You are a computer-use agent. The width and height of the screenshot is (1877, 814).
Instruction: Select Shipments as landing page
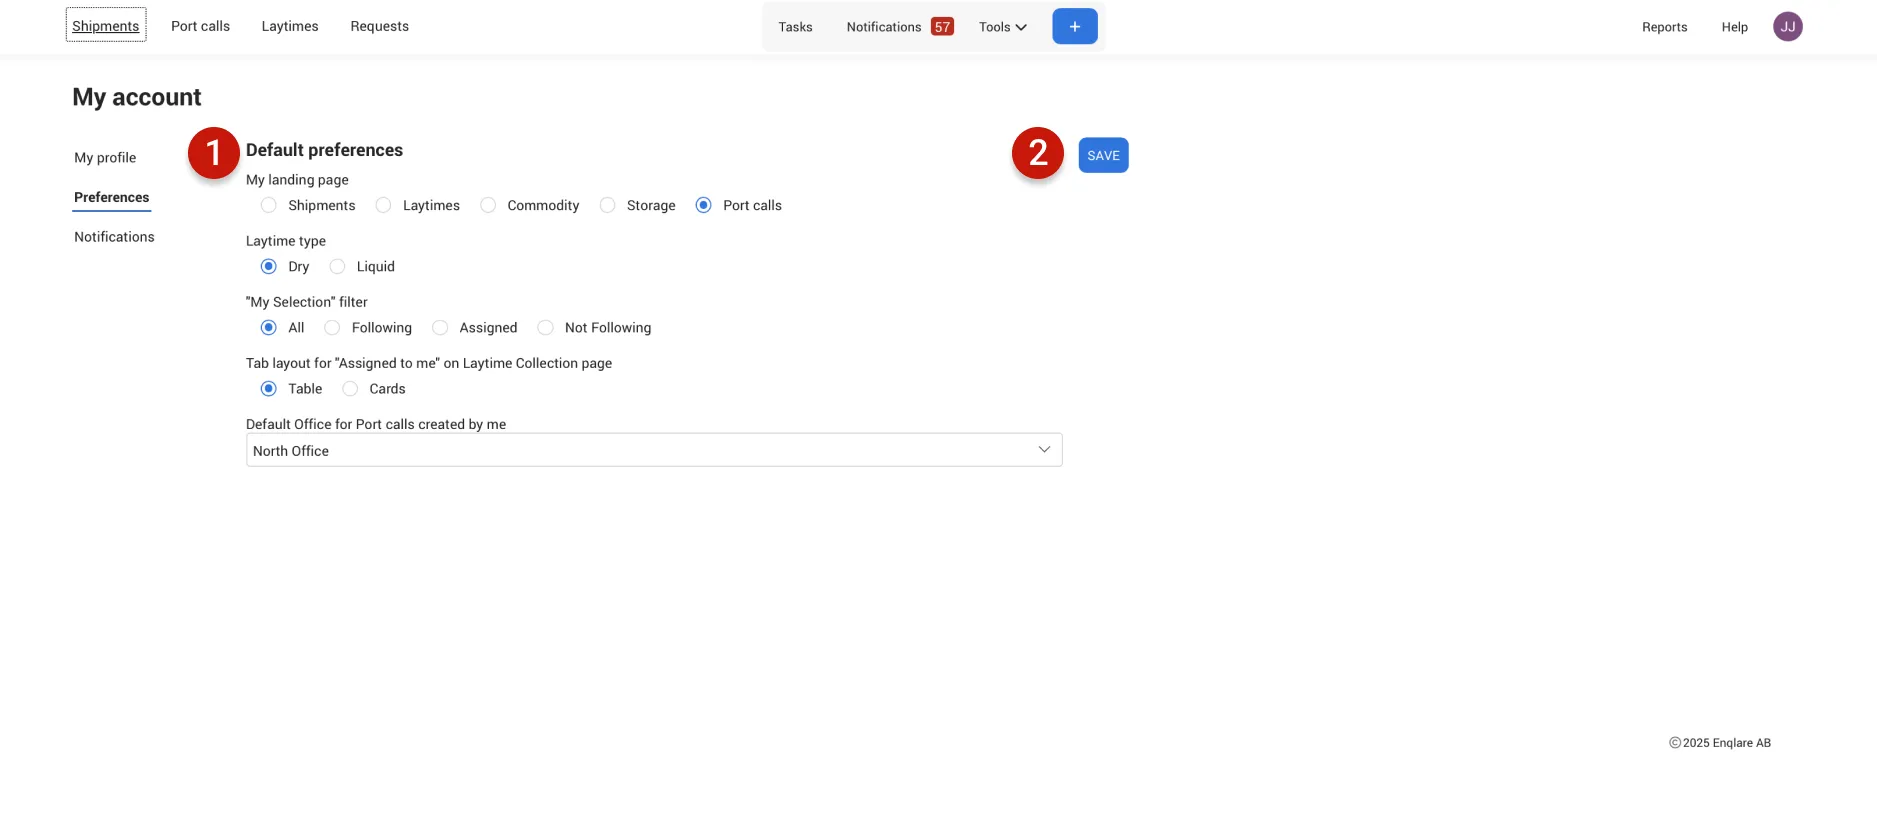pos(269,205)
